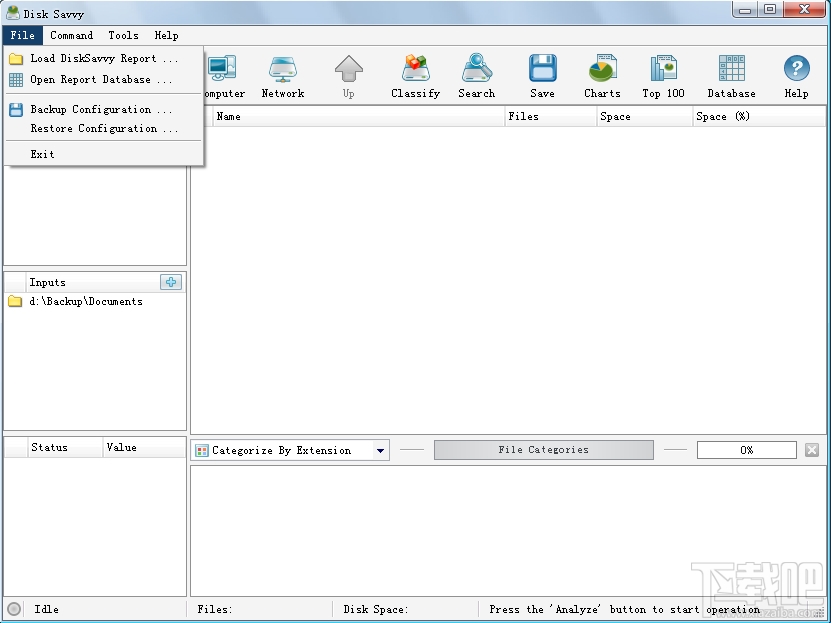Screen dimensions: 831x623
Task: Click the Idle status indicator circle
Action: click(x=14, y=609)
